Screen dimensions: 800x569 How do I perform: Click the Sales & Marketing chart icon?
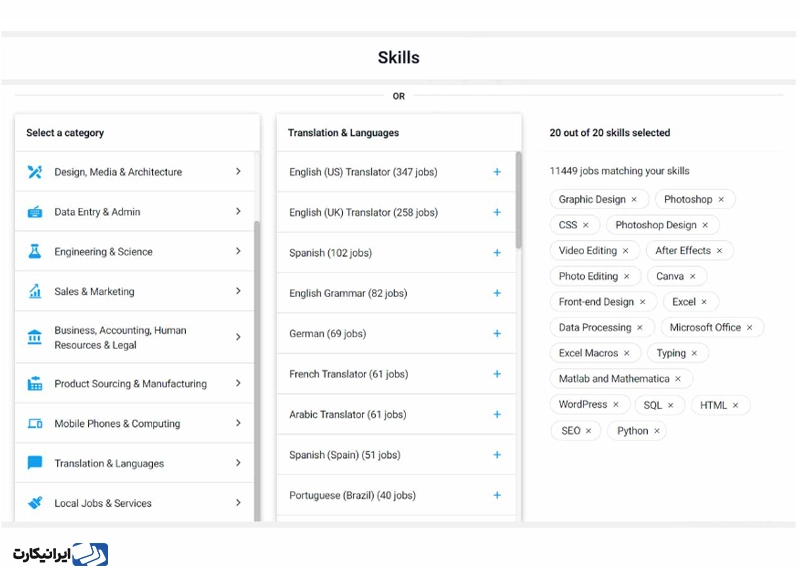click(35, 291)
